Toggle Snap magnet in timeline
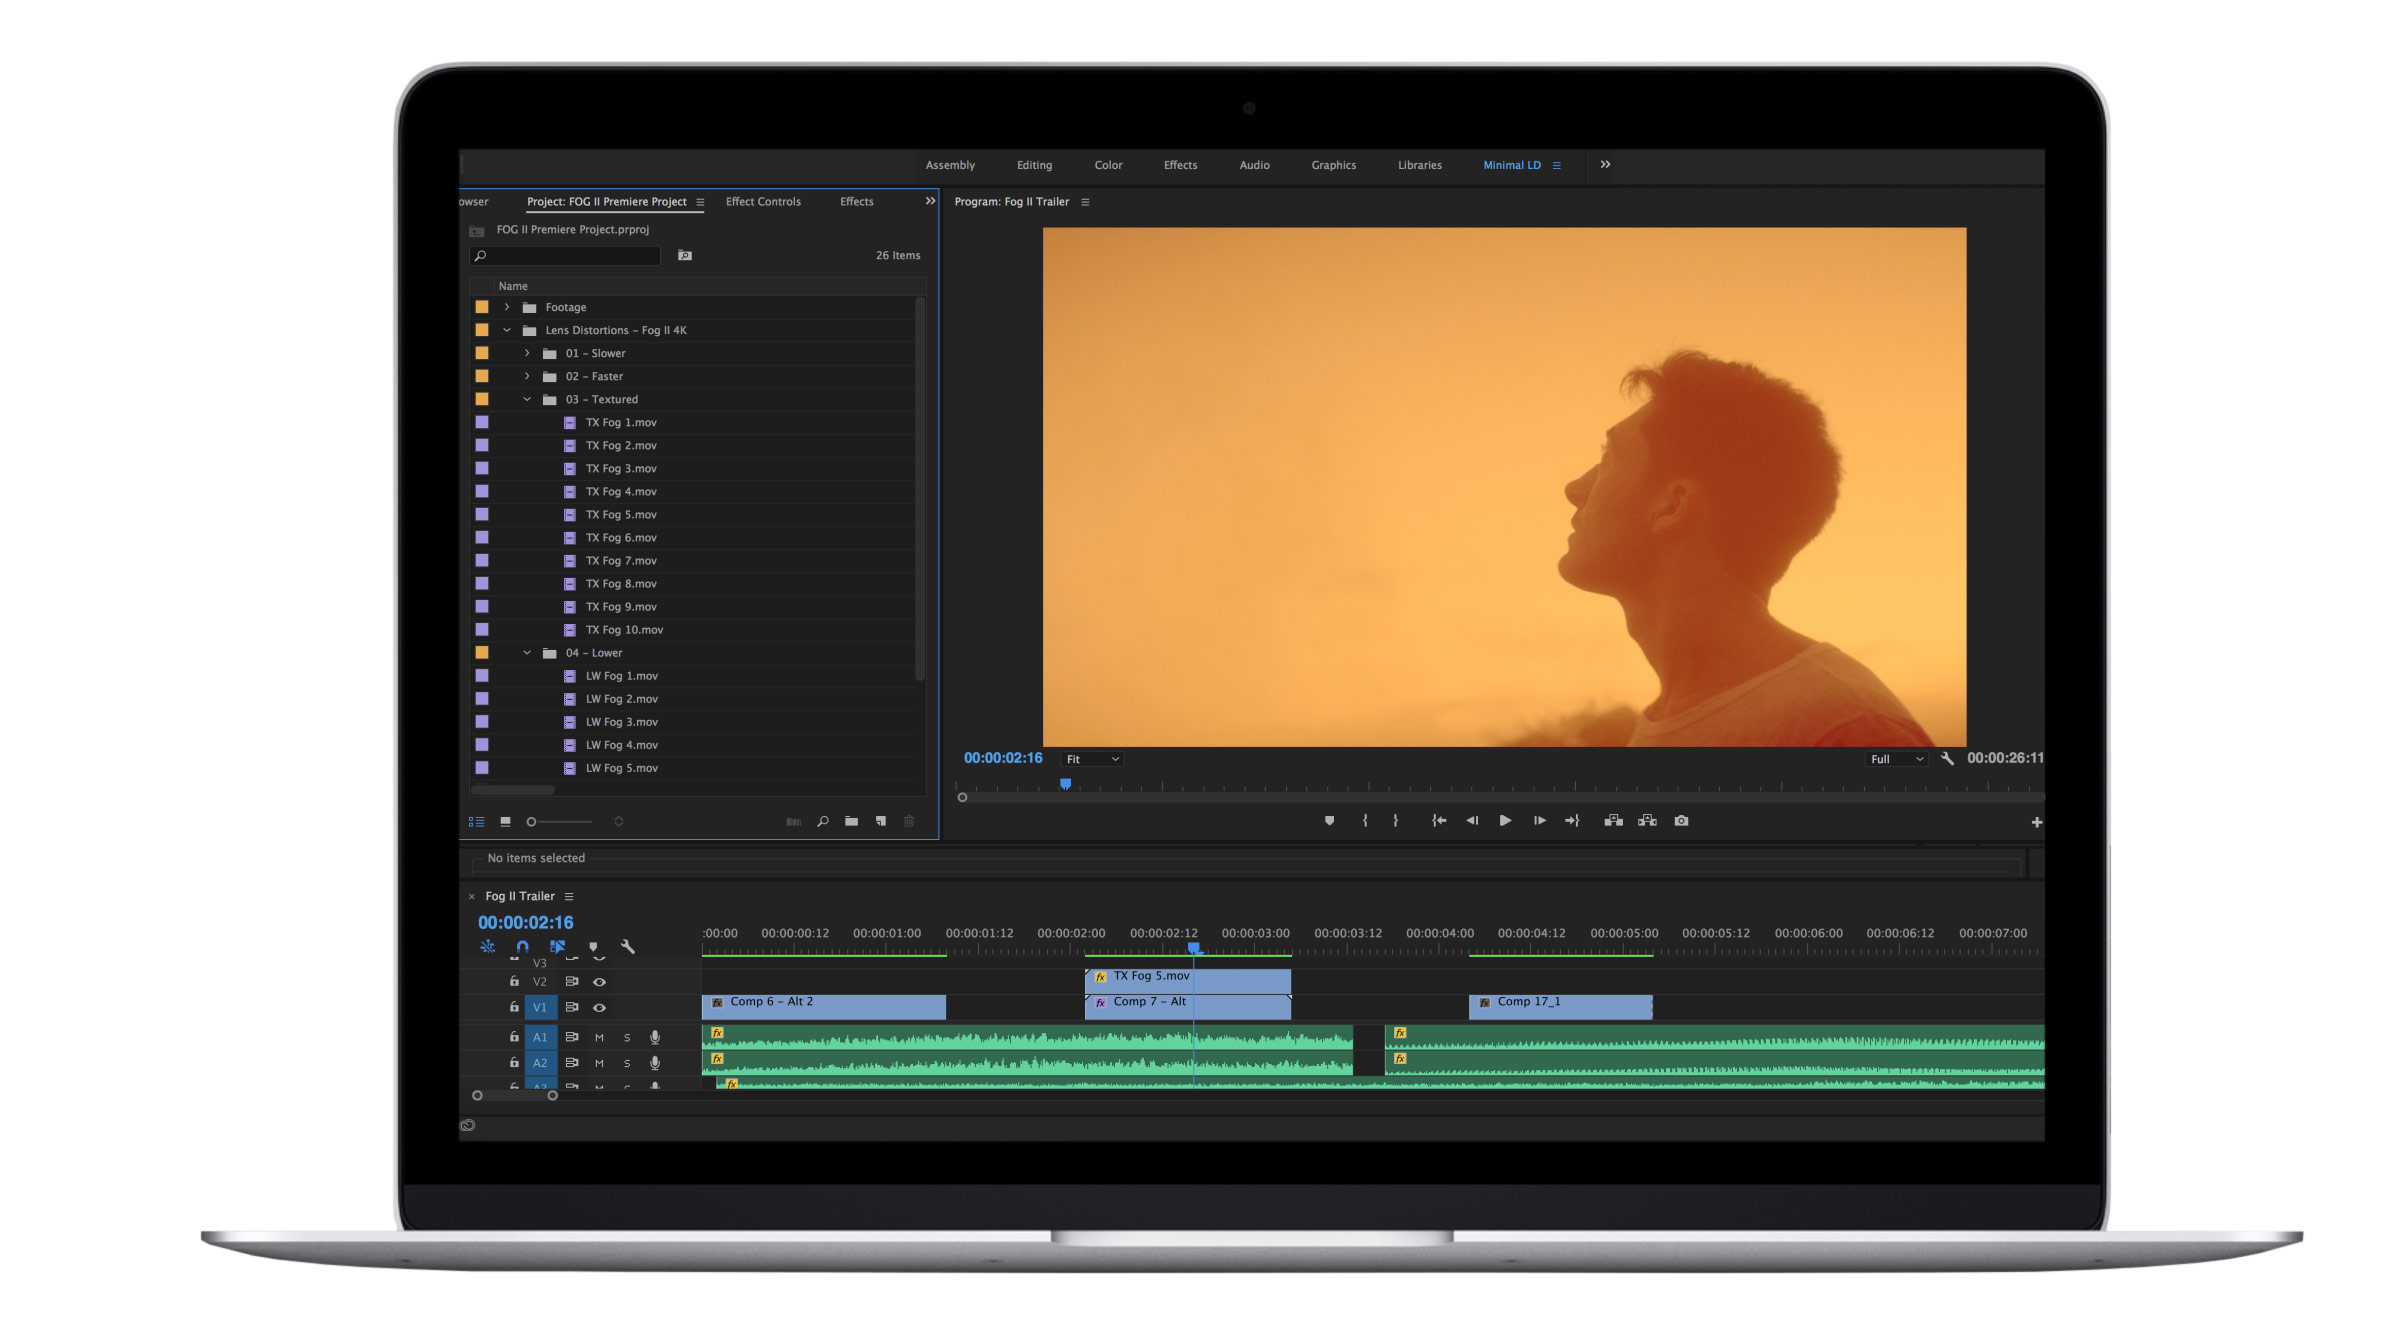 click(522, 947)
